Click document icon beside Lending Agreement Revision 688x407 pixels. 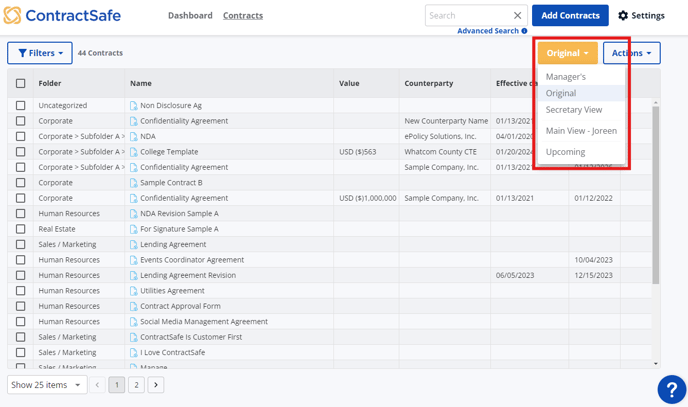[133, 275]
